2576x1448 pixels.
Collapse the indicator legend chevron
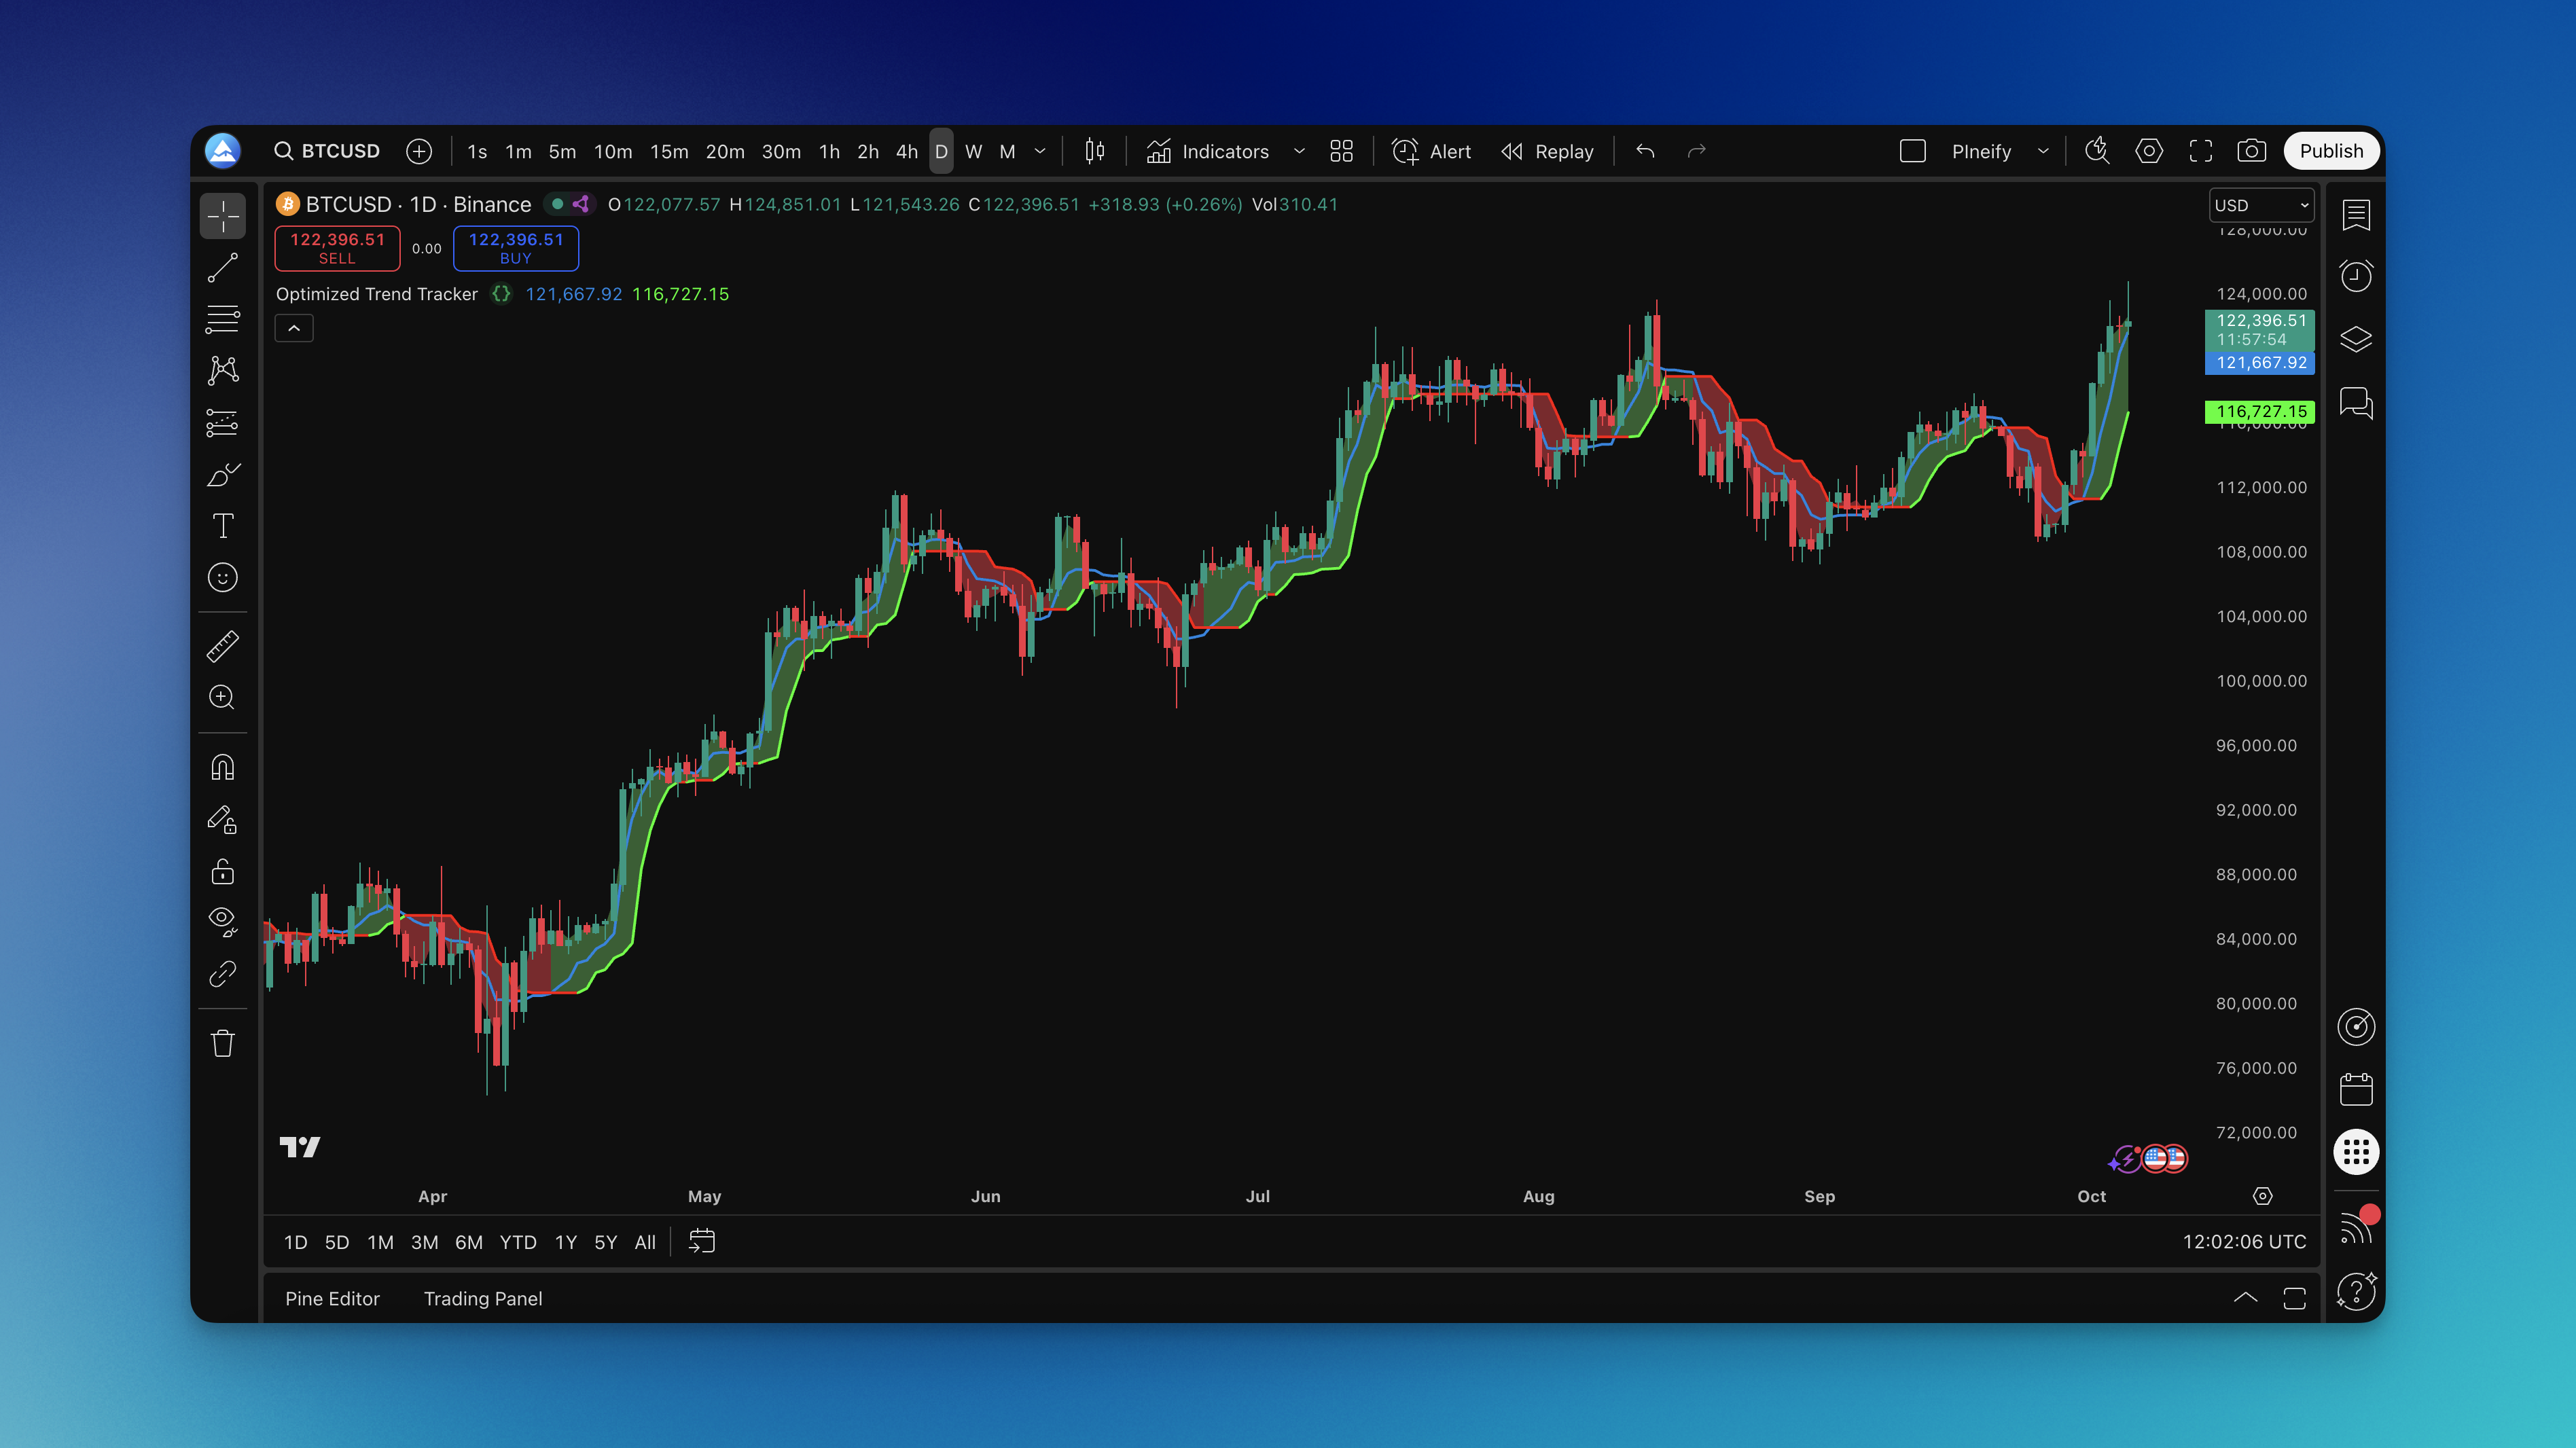(294, 328)
